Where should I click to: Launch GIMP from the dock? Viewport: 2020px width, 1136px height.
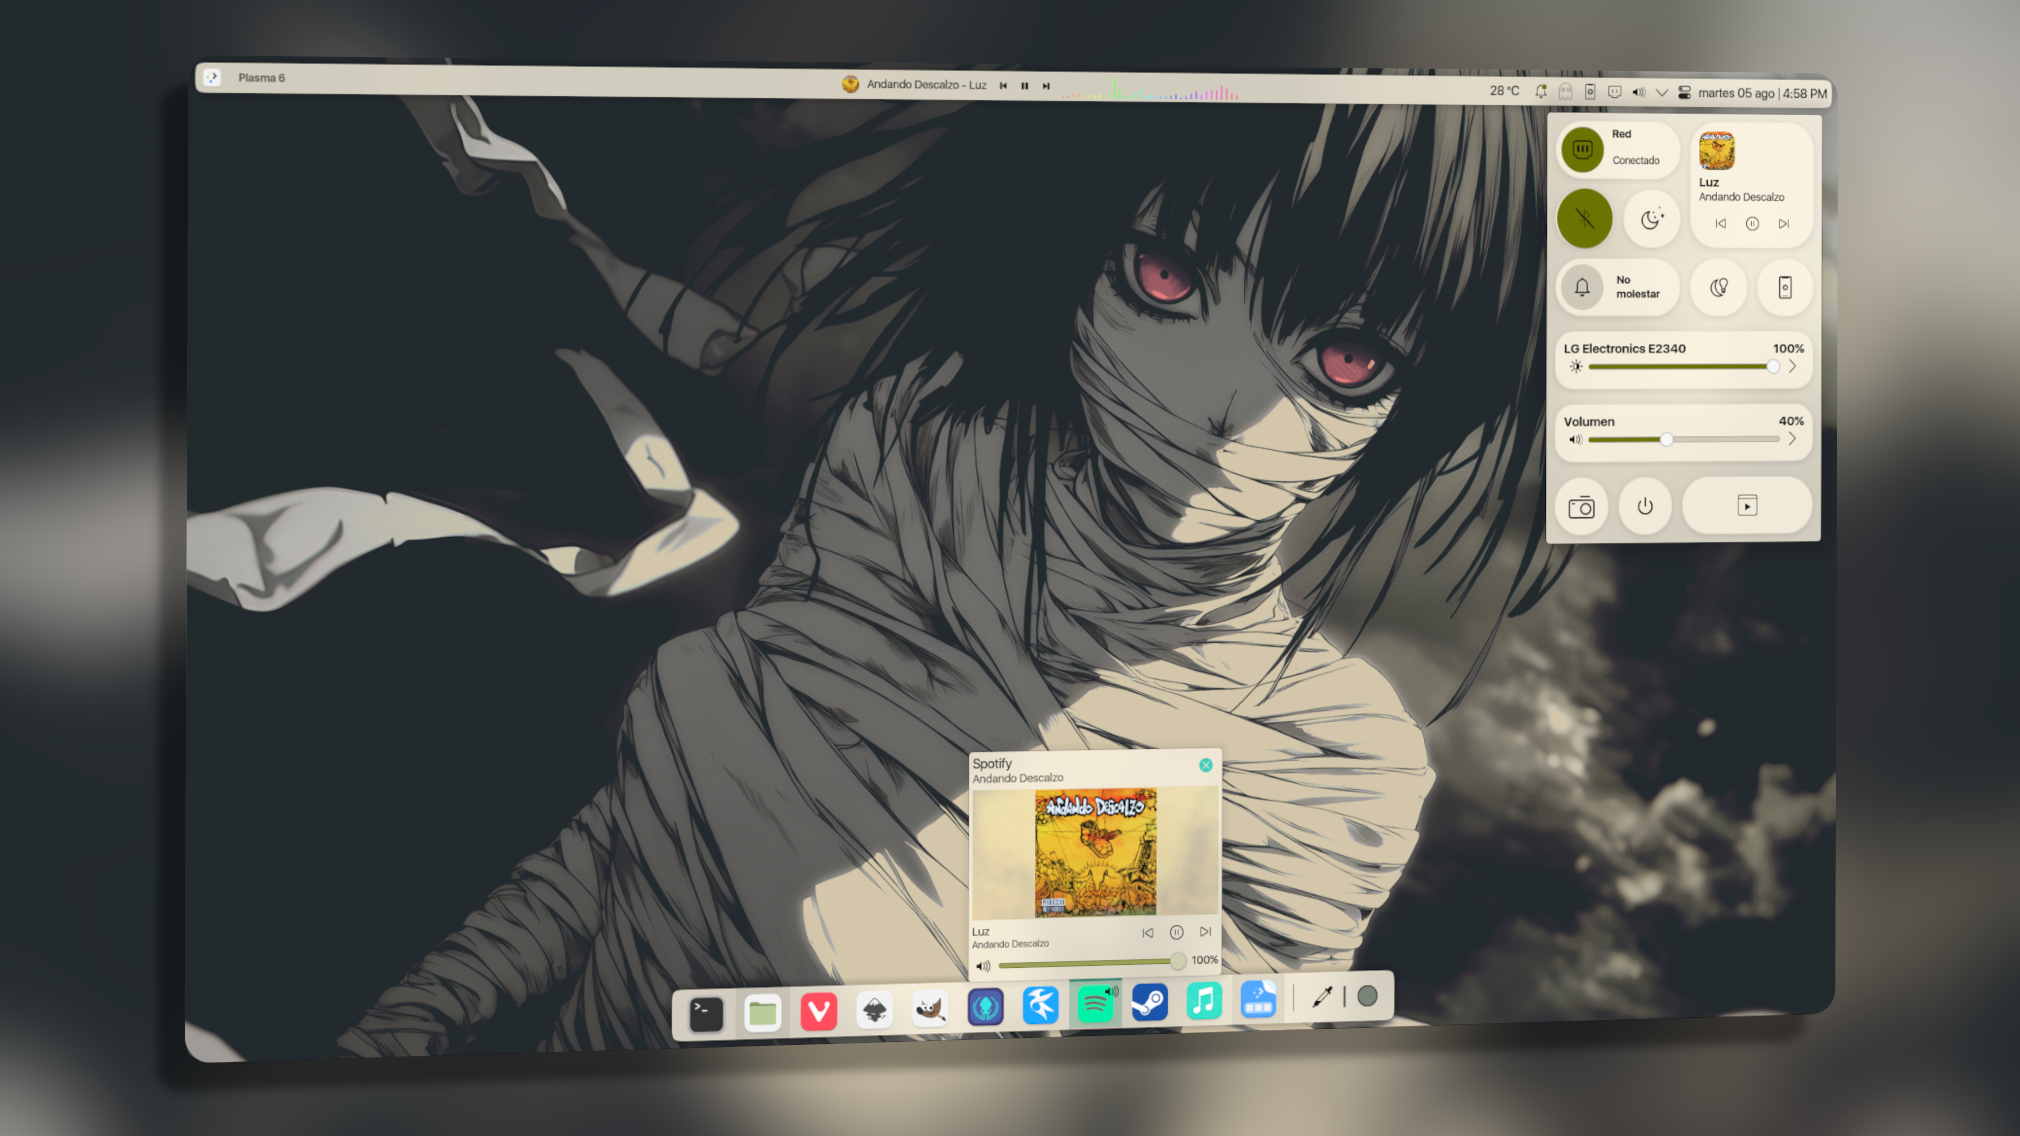click(x=930, y=1009)
